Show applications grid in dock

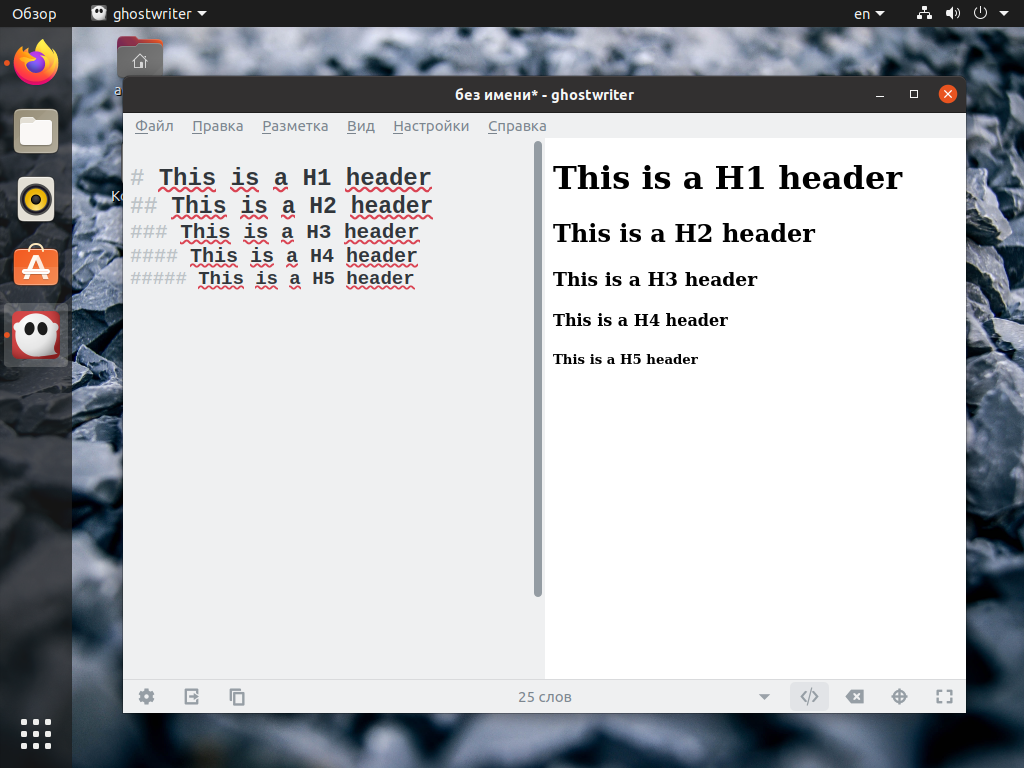click(x=36, y=734)
